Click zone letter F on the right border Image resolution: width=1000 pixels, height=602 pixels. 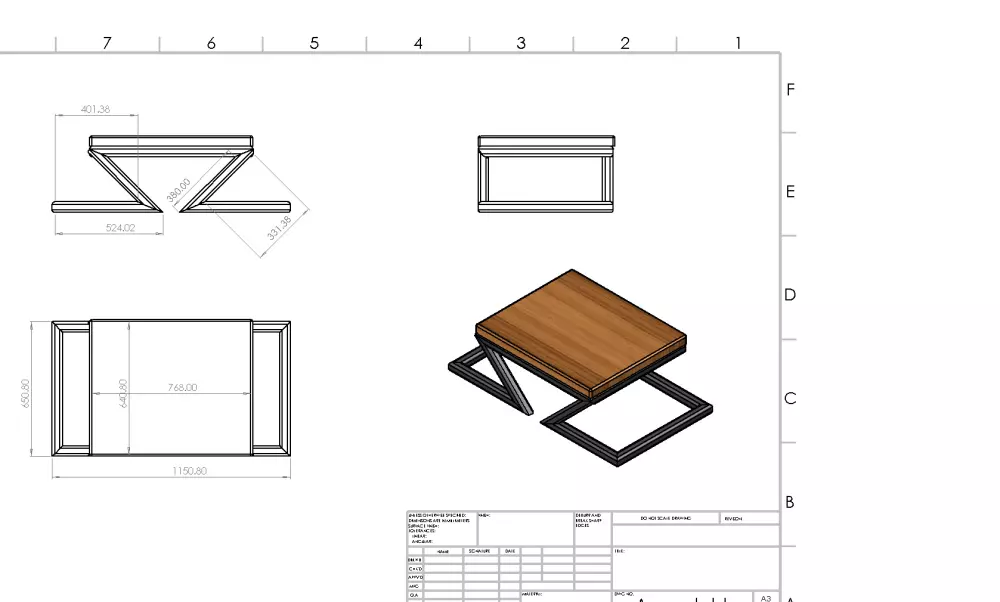click(790, 89)
